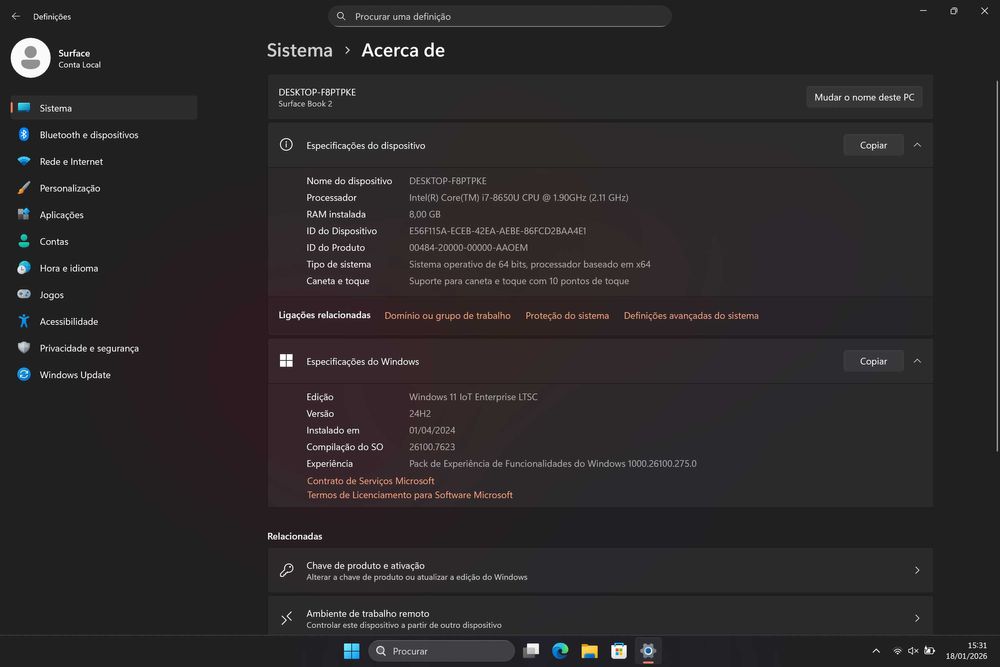This screenshot has height=667, width=1000.
Task: Click the muted volume tray icon
Action: pos(913,651)
